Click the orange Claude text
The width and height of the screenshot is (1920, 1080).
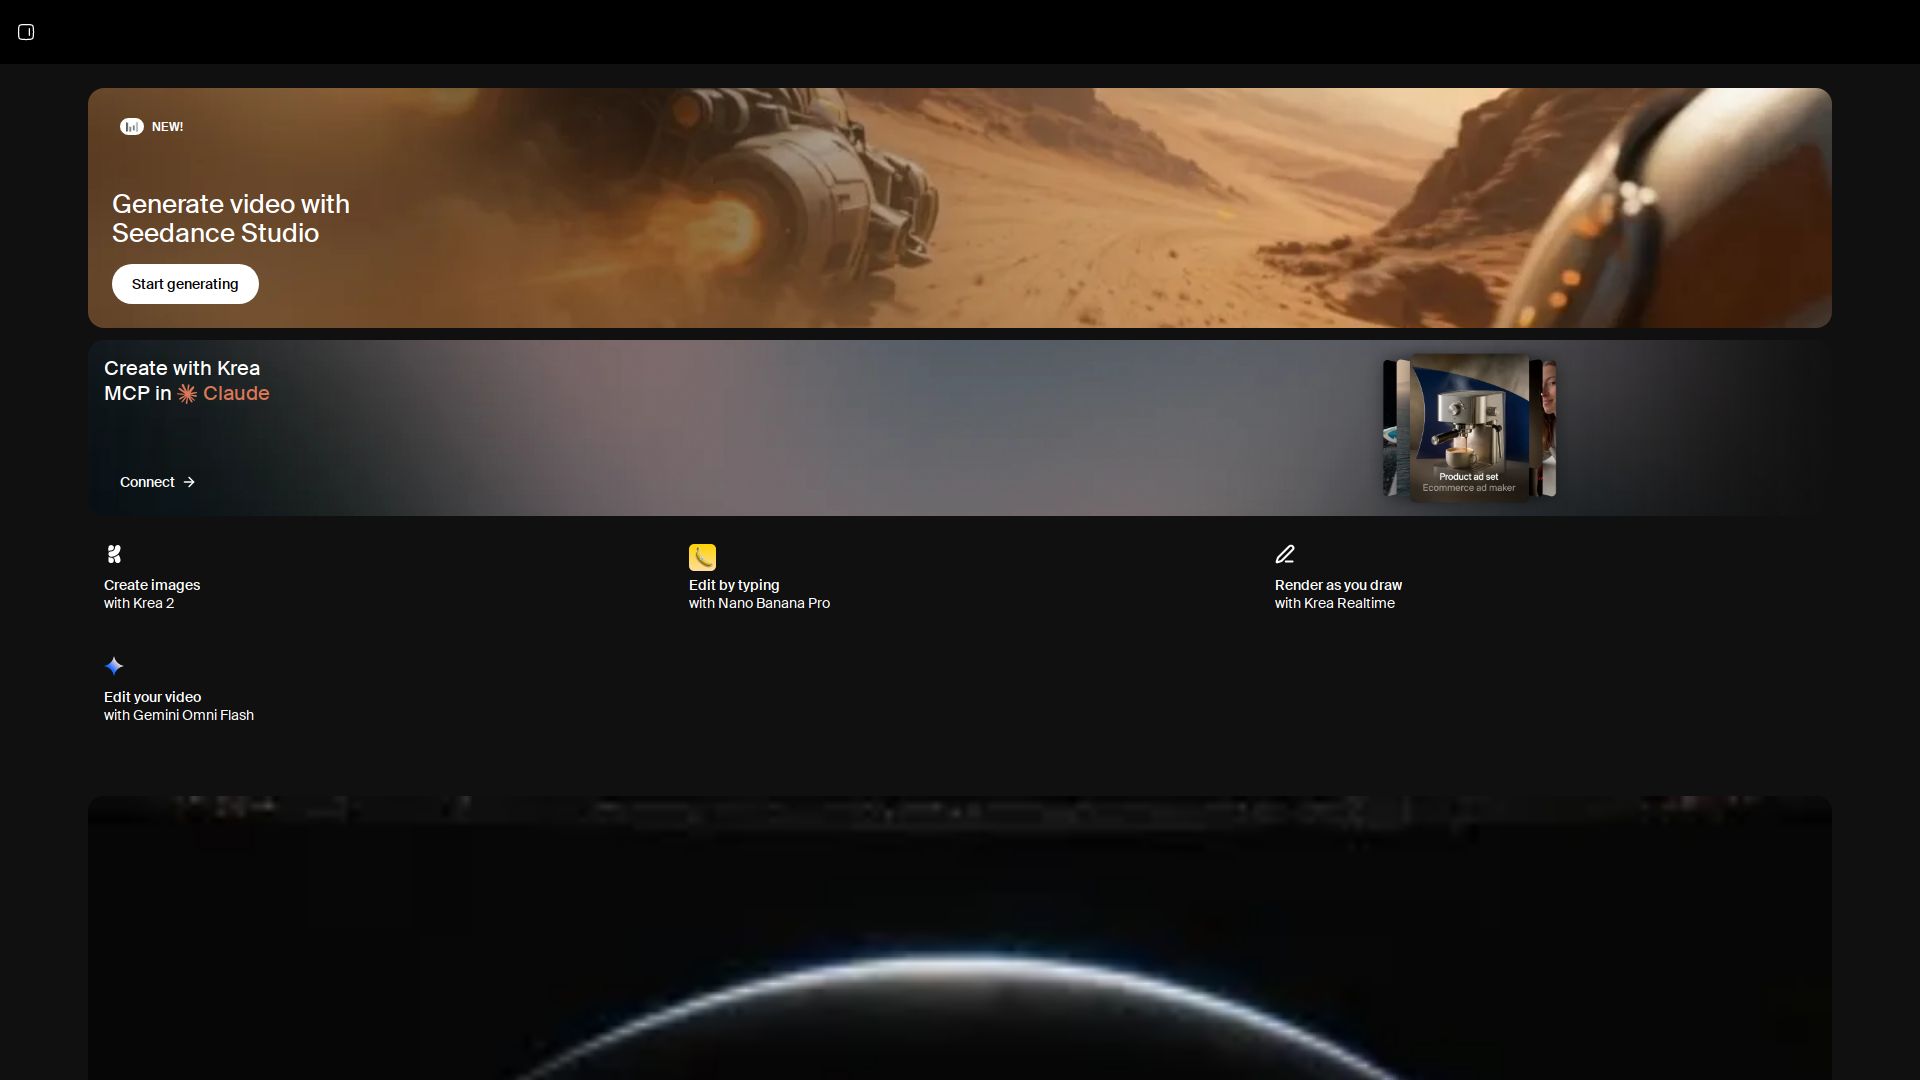pyautogui.click(x=236, y=394)
